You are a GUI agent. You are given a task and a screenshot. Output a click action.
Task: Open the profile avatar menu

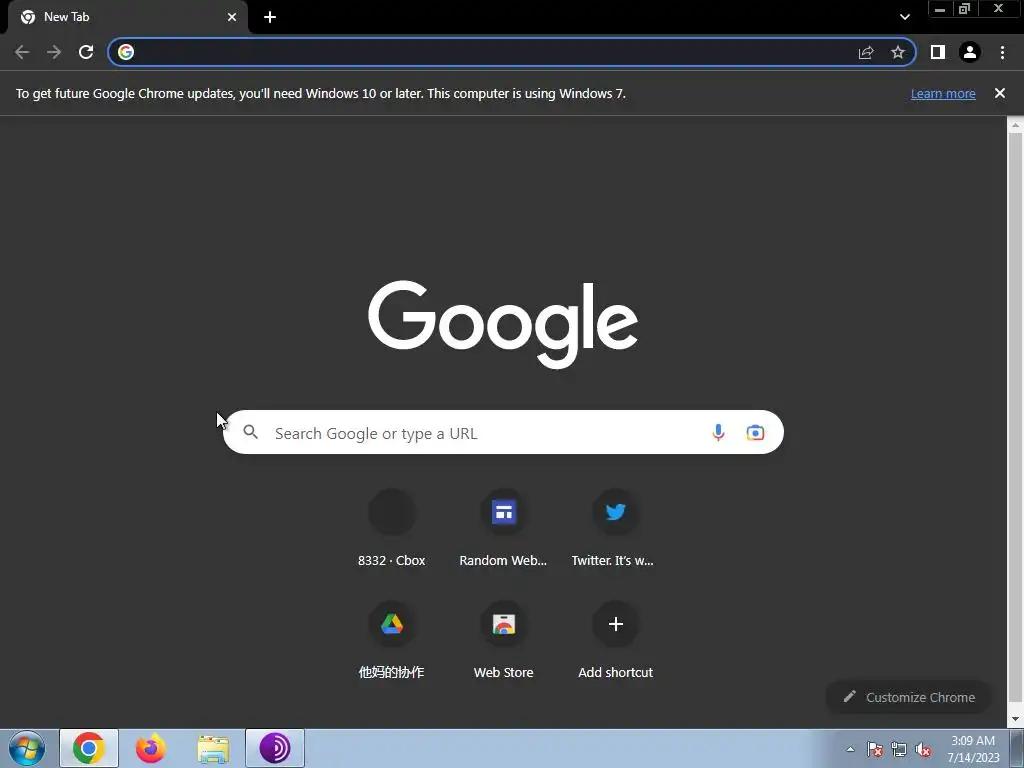coord(970,52)
